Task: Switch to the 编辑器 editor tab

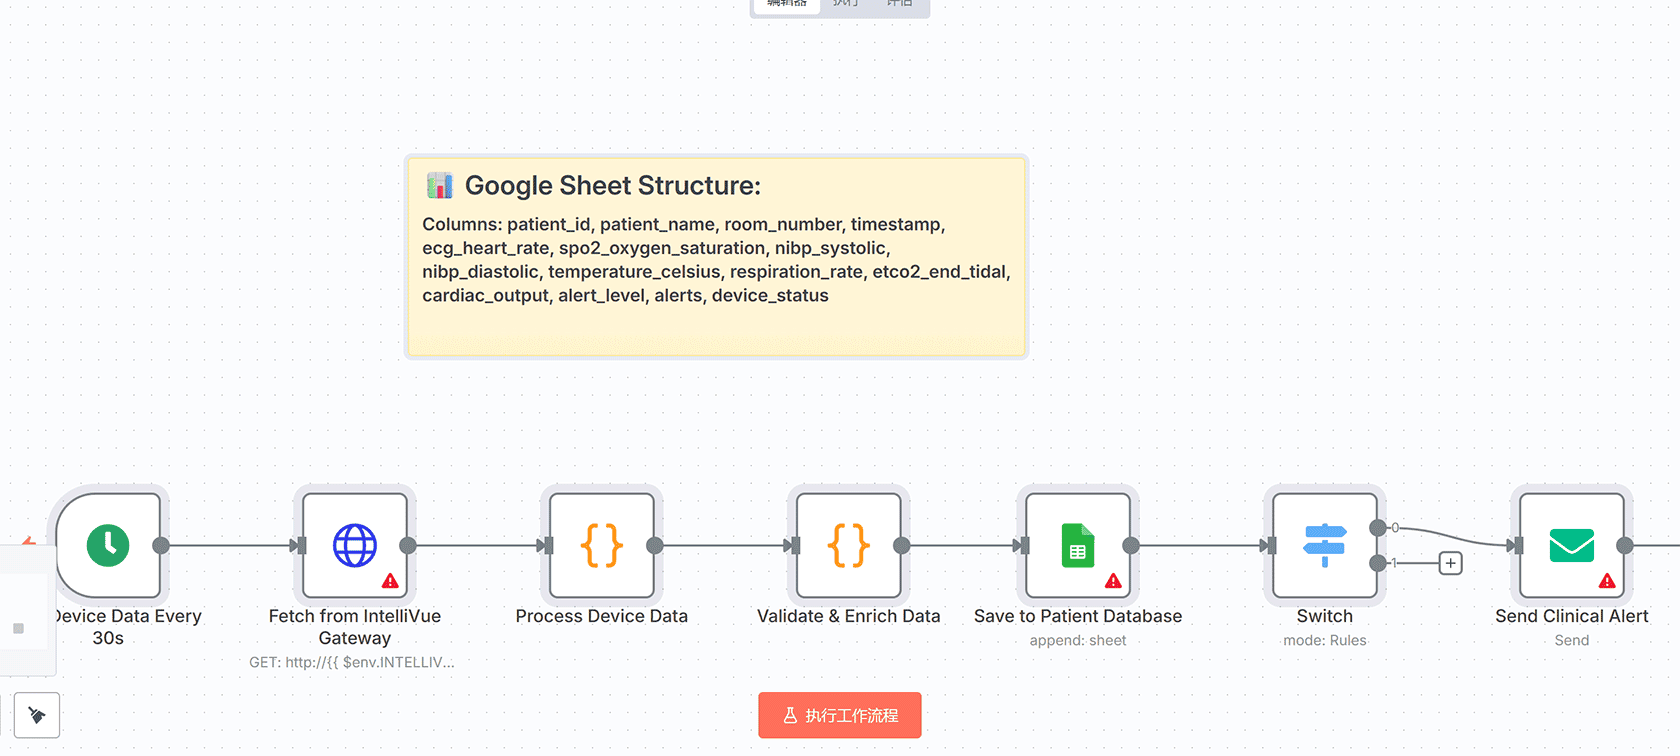Action: click(786, 4)
